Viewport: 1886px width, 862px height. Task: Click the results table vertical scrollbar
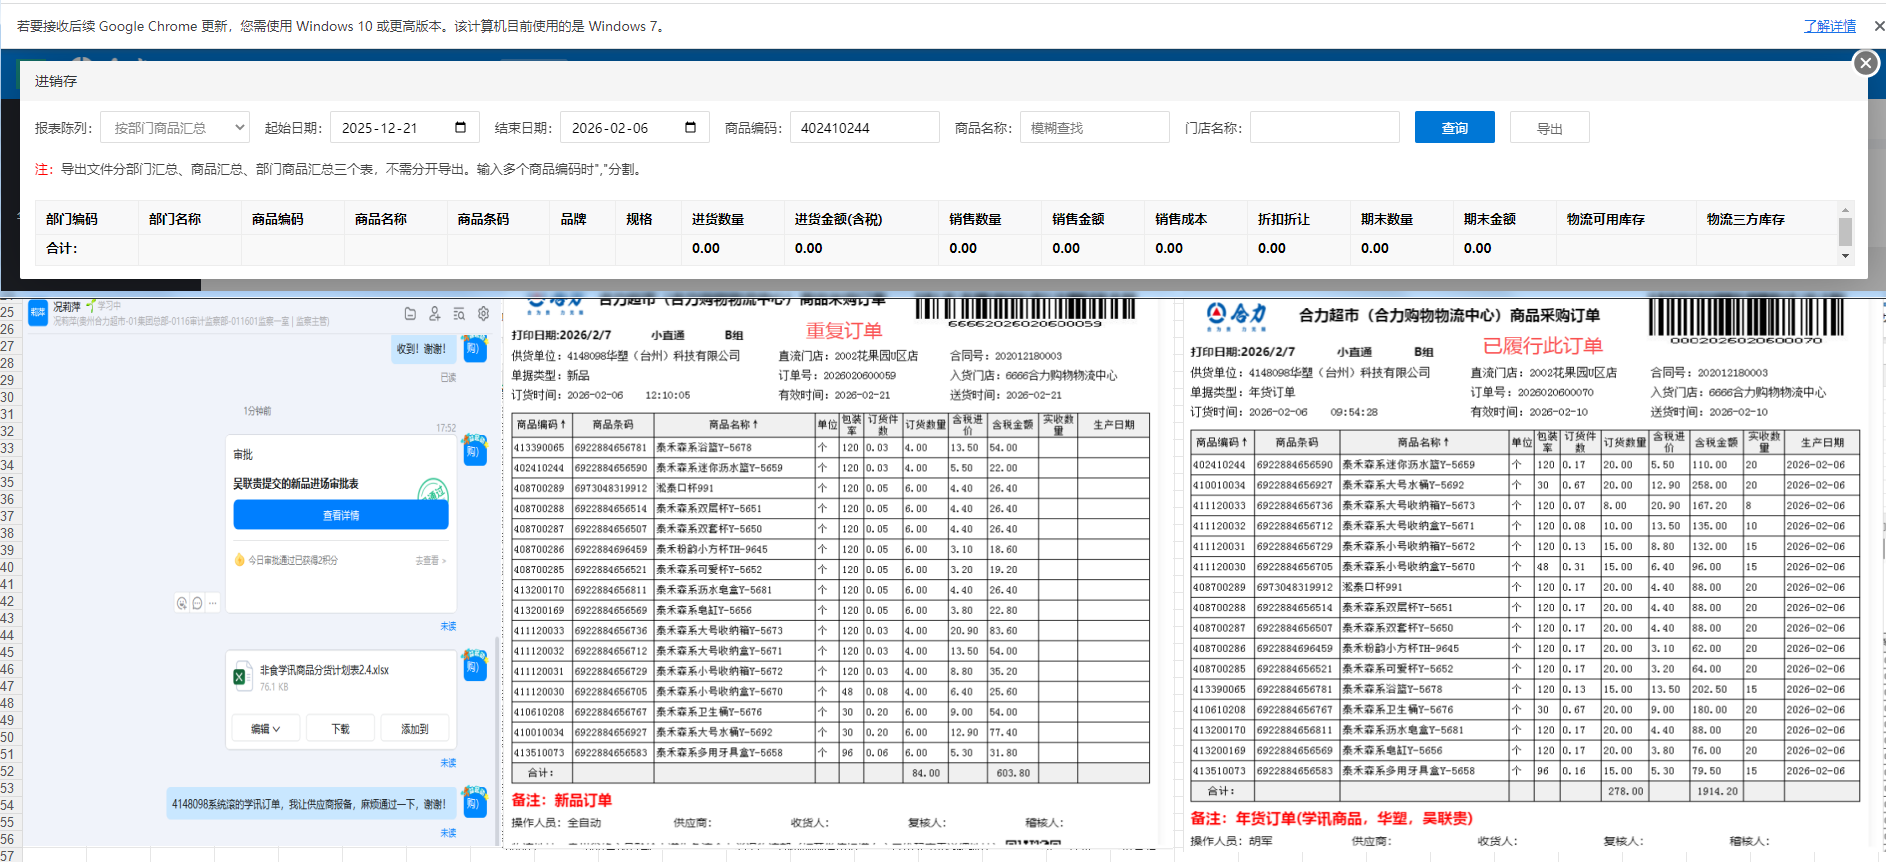1845,233
